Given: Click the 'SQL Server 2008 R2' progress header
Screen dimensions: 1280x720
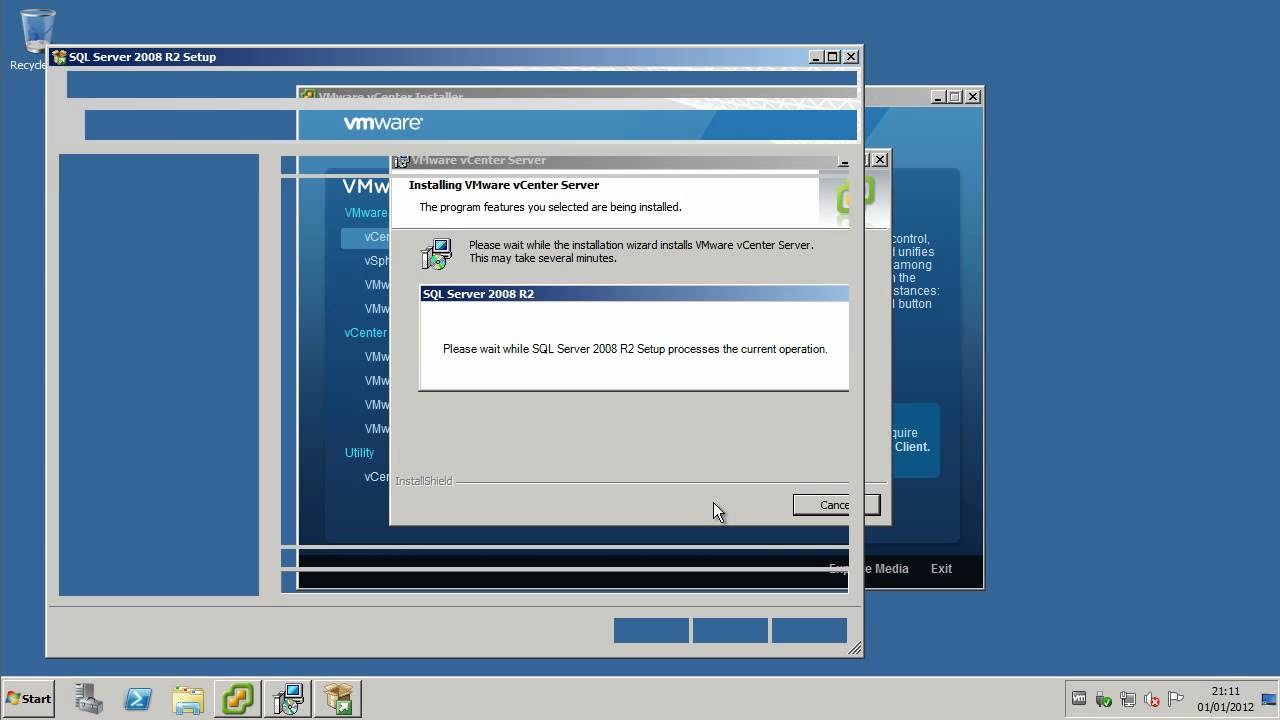Looking at the screenshot, I should point(634,294).
